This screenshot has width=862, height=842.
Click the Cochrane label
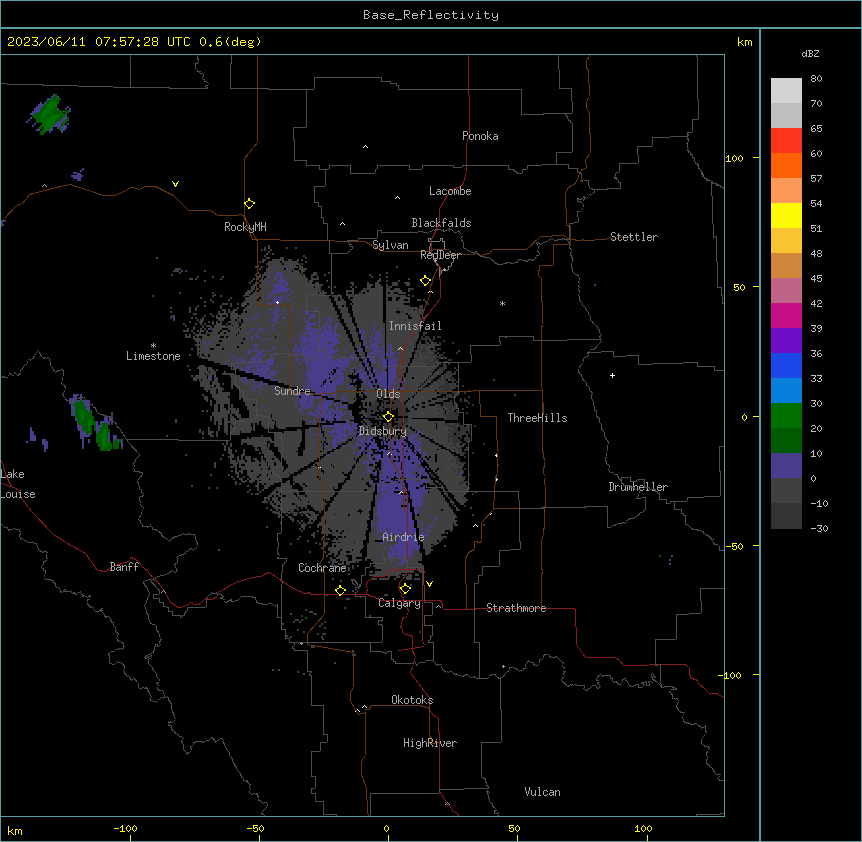(x=322, y=568)
